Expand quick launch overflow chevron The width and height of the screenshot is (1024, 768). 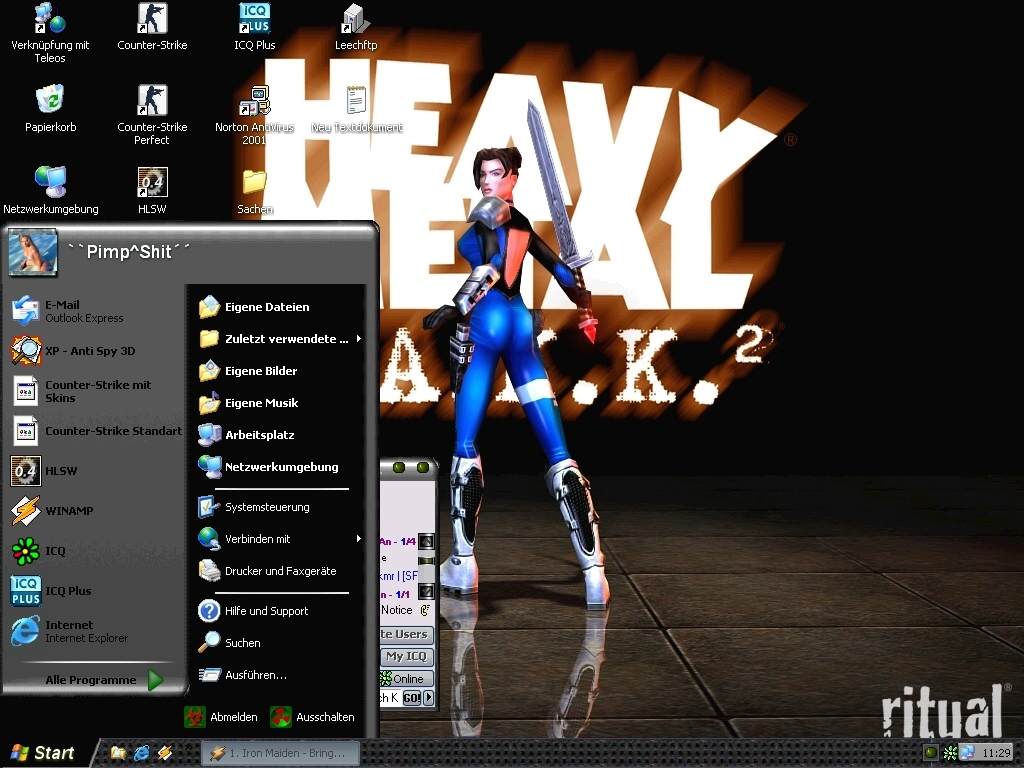click(189, 747)
